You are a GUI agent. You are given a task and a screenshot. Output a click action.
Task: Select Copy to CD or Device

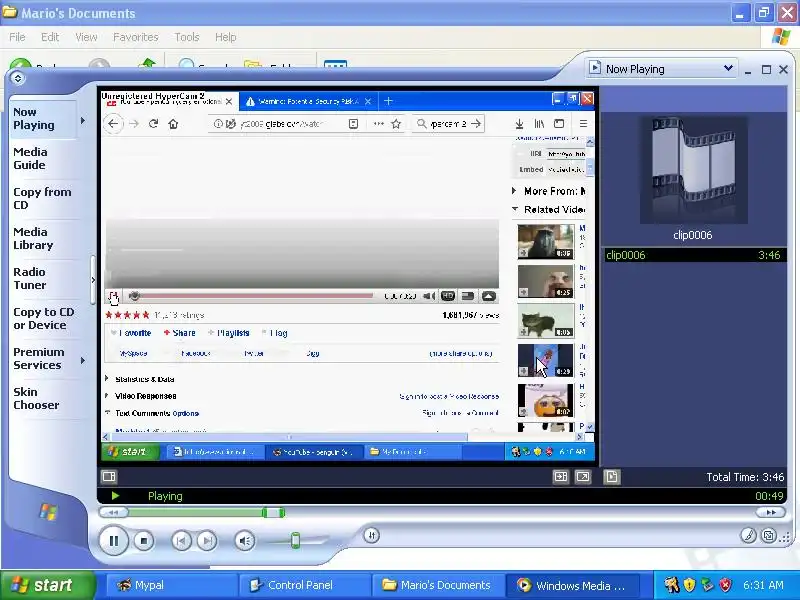(43, 318)
